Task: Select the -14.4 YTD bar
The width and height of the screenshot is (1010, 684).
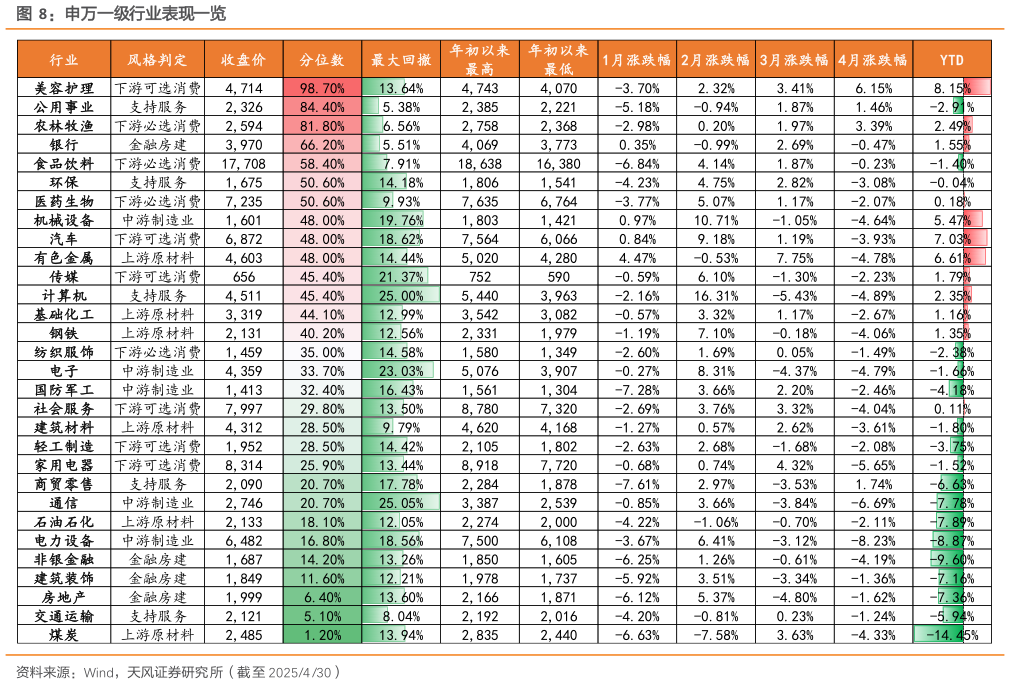Action: [x=939, y=635]
